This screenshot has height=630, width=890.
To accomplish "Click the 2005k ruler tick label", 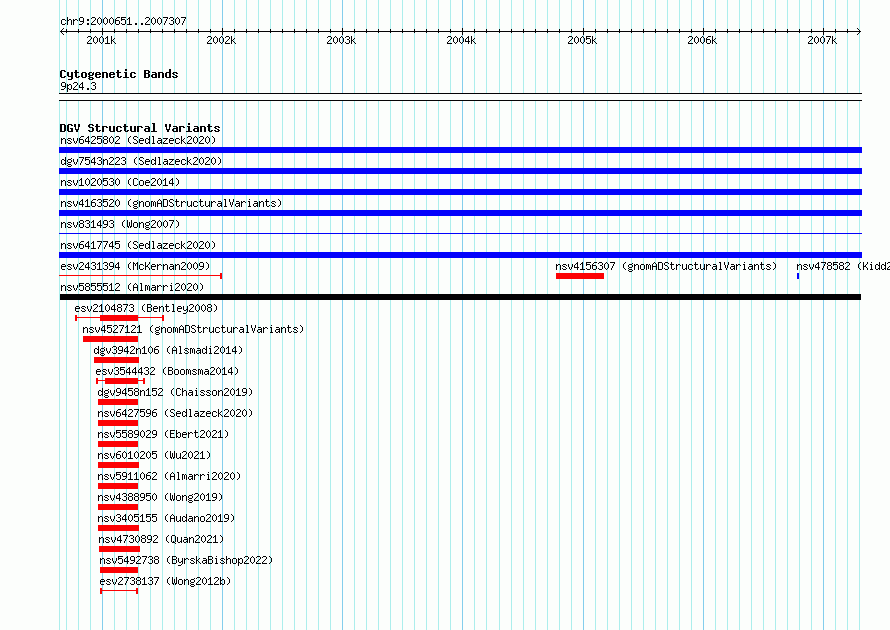I will coord(582,40).
